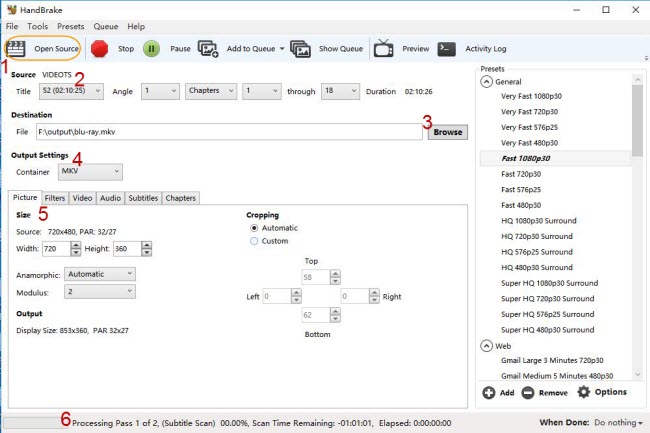Collapse the General presets group

[x=487, y=82]
